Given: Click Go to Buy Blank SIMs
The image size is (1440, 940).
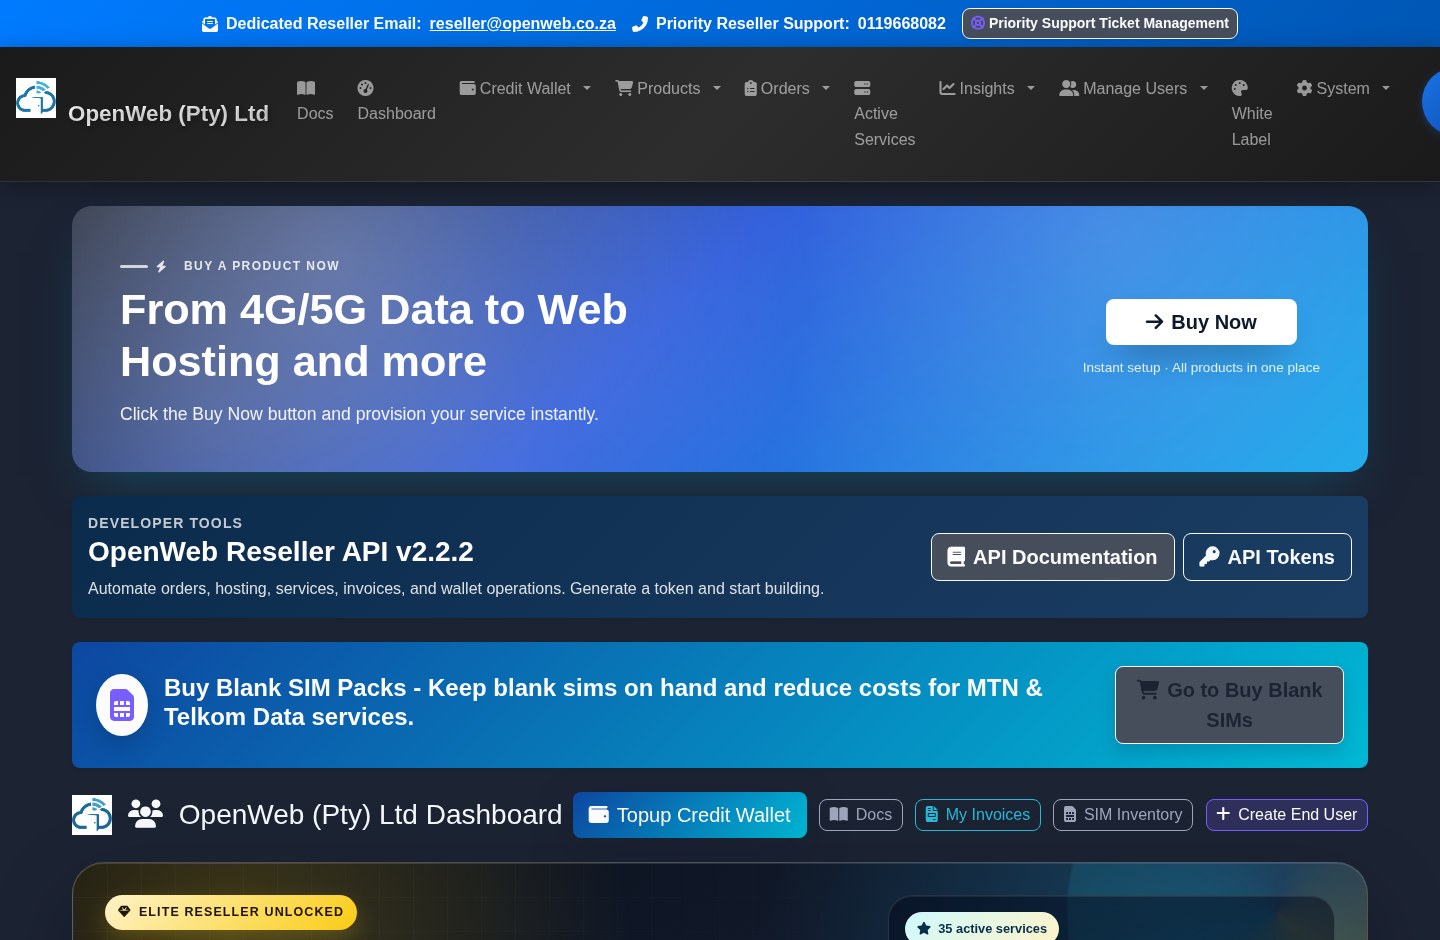Looking at the screenshot, I should [1229, 705].
